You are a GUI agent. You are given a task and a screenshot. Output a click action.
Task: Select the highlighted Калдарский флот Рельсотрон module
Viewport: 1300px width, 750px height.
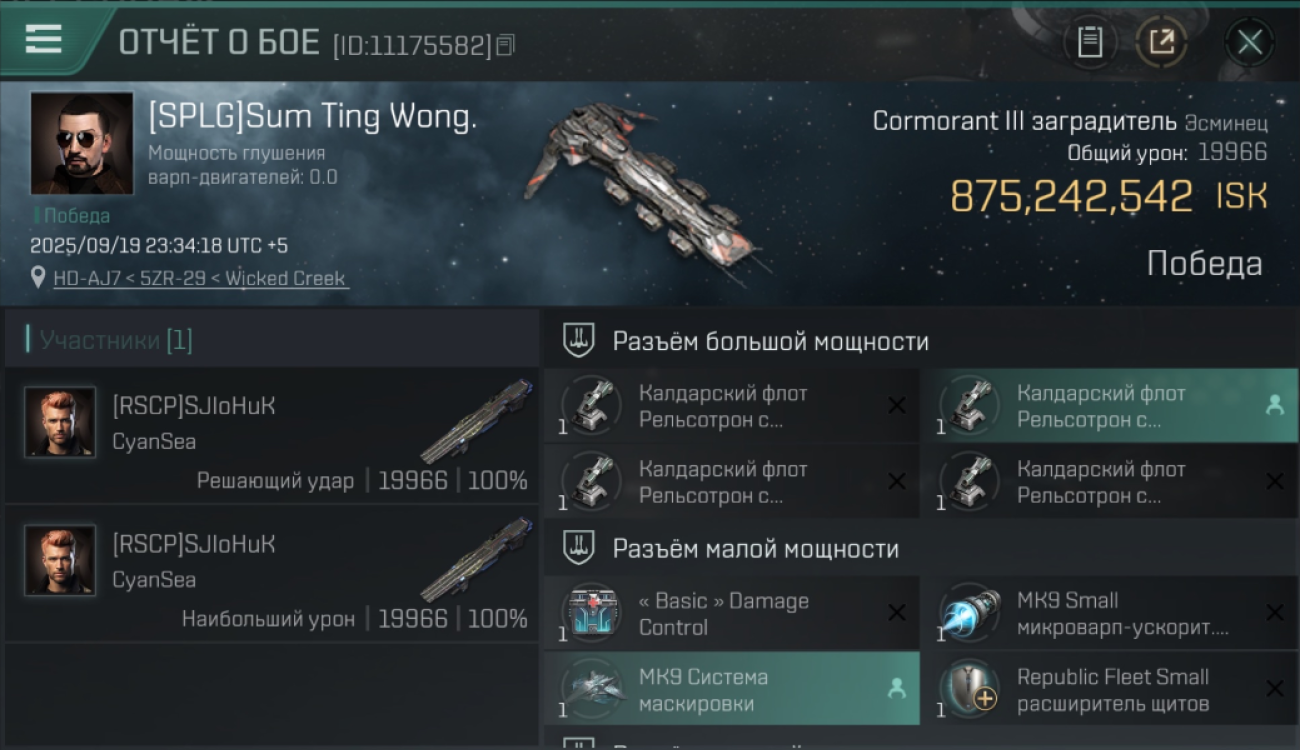pyautogui.click(x=1109, y=406)
